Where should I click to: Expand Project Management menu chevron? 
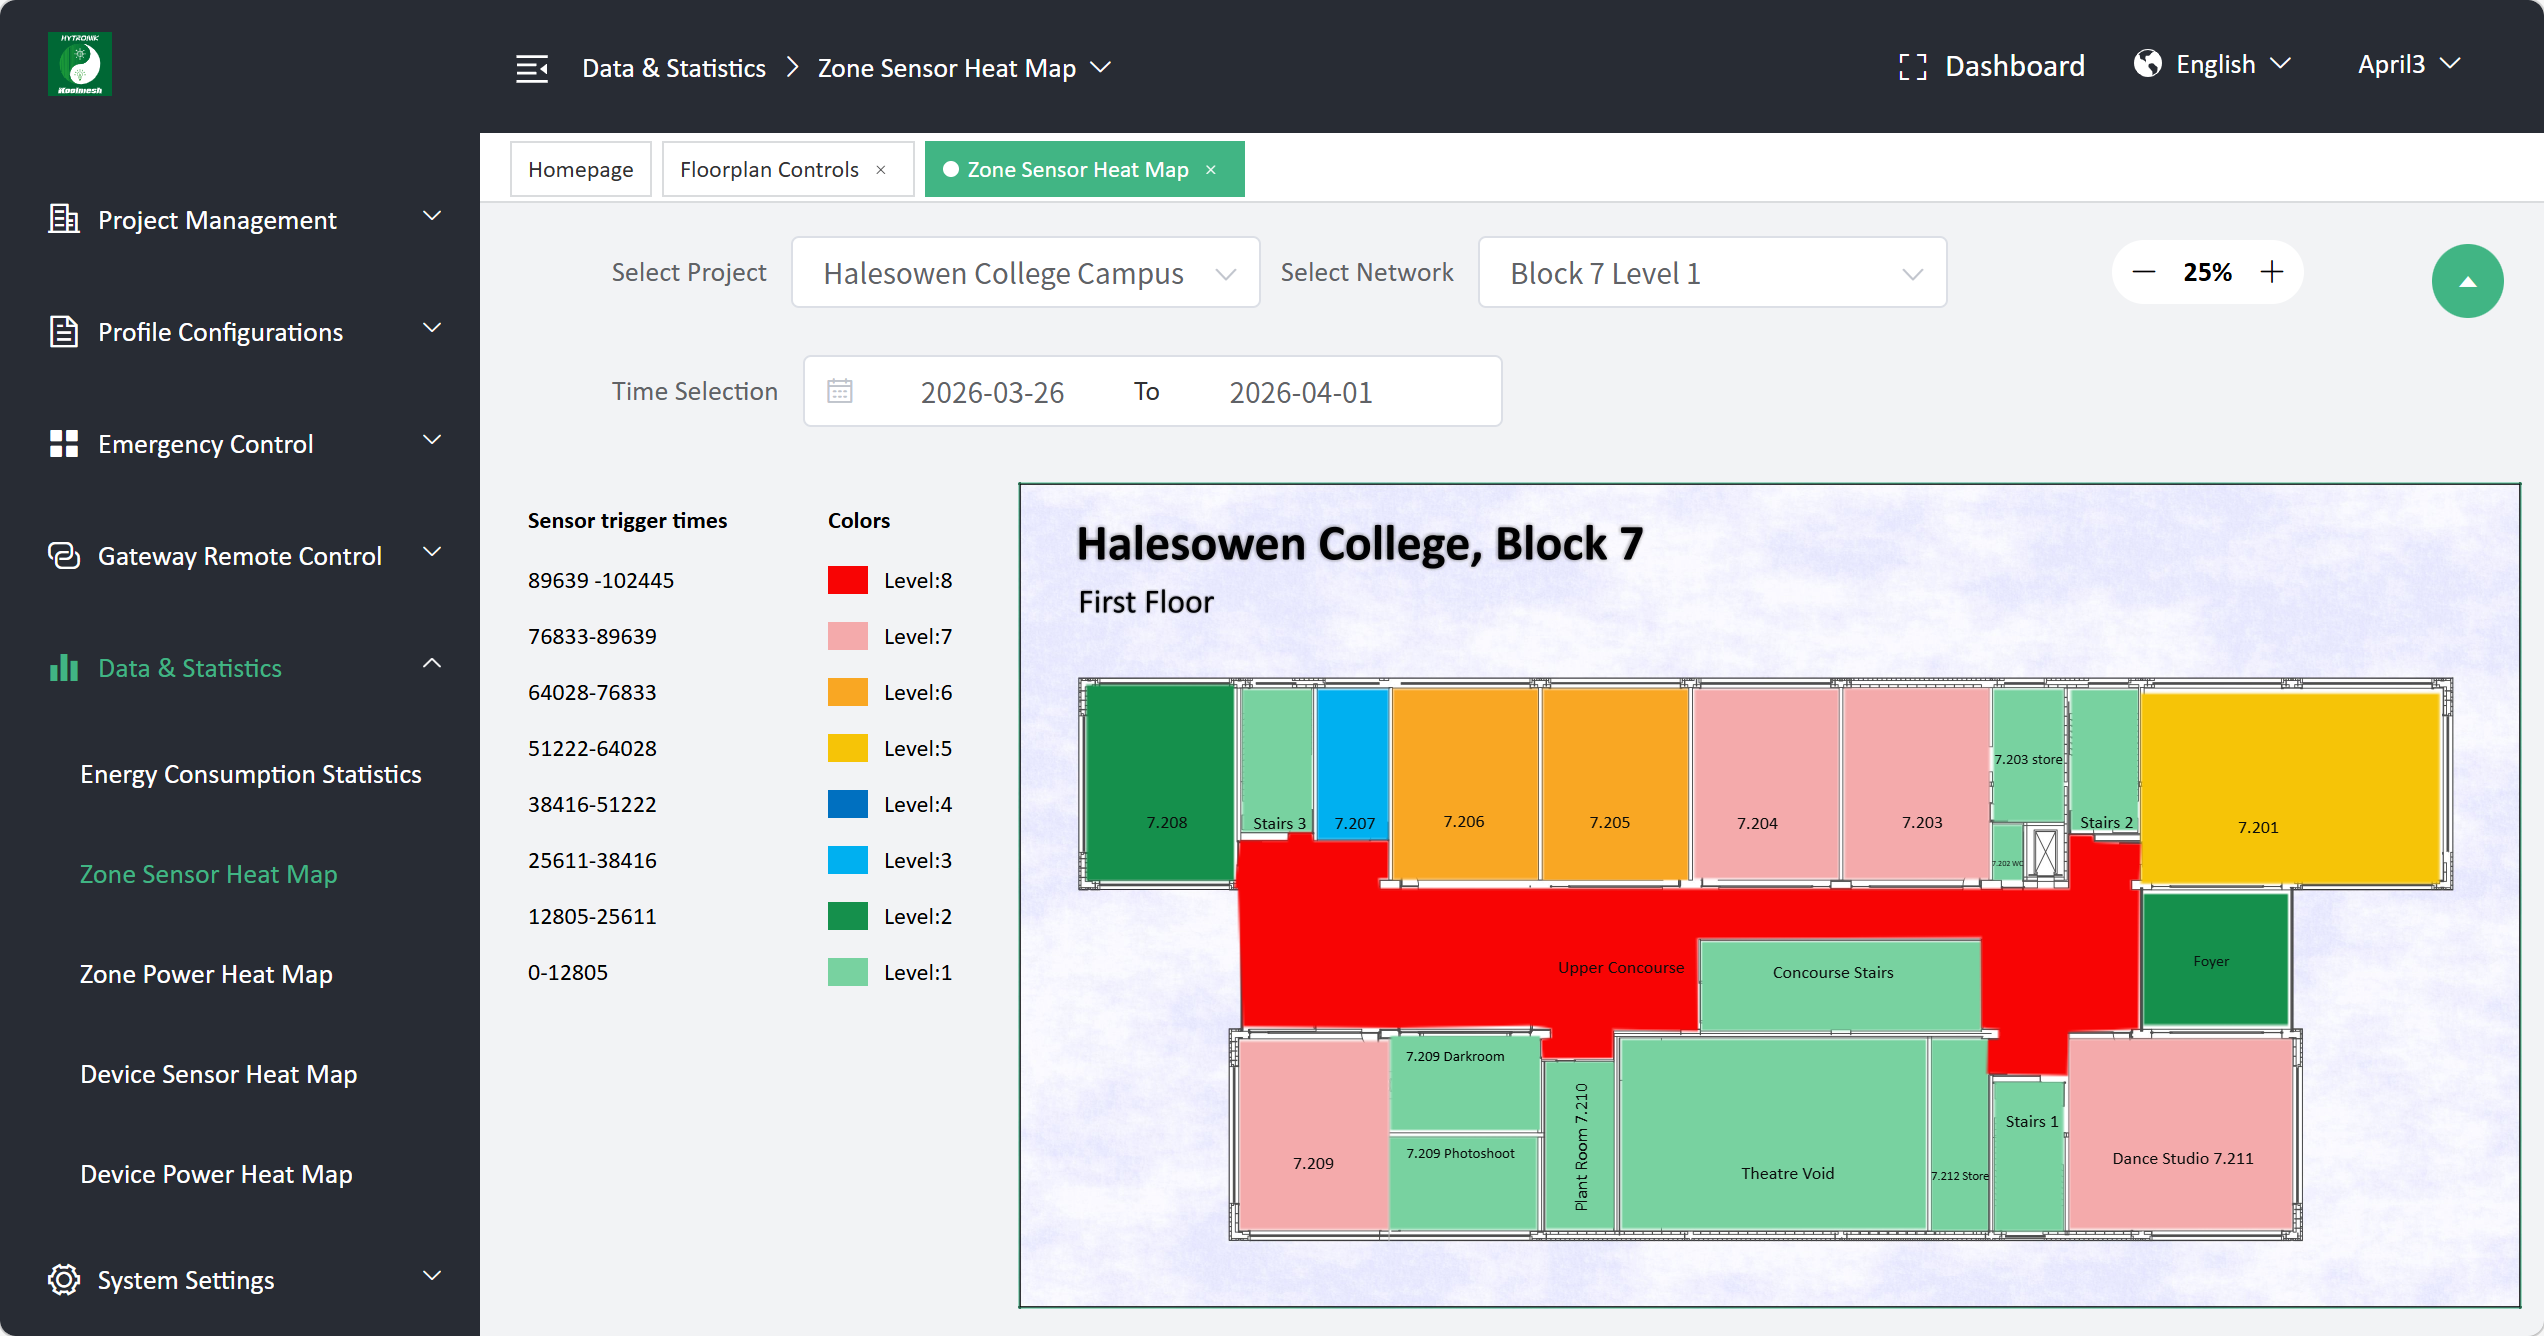tap(432, 216)
